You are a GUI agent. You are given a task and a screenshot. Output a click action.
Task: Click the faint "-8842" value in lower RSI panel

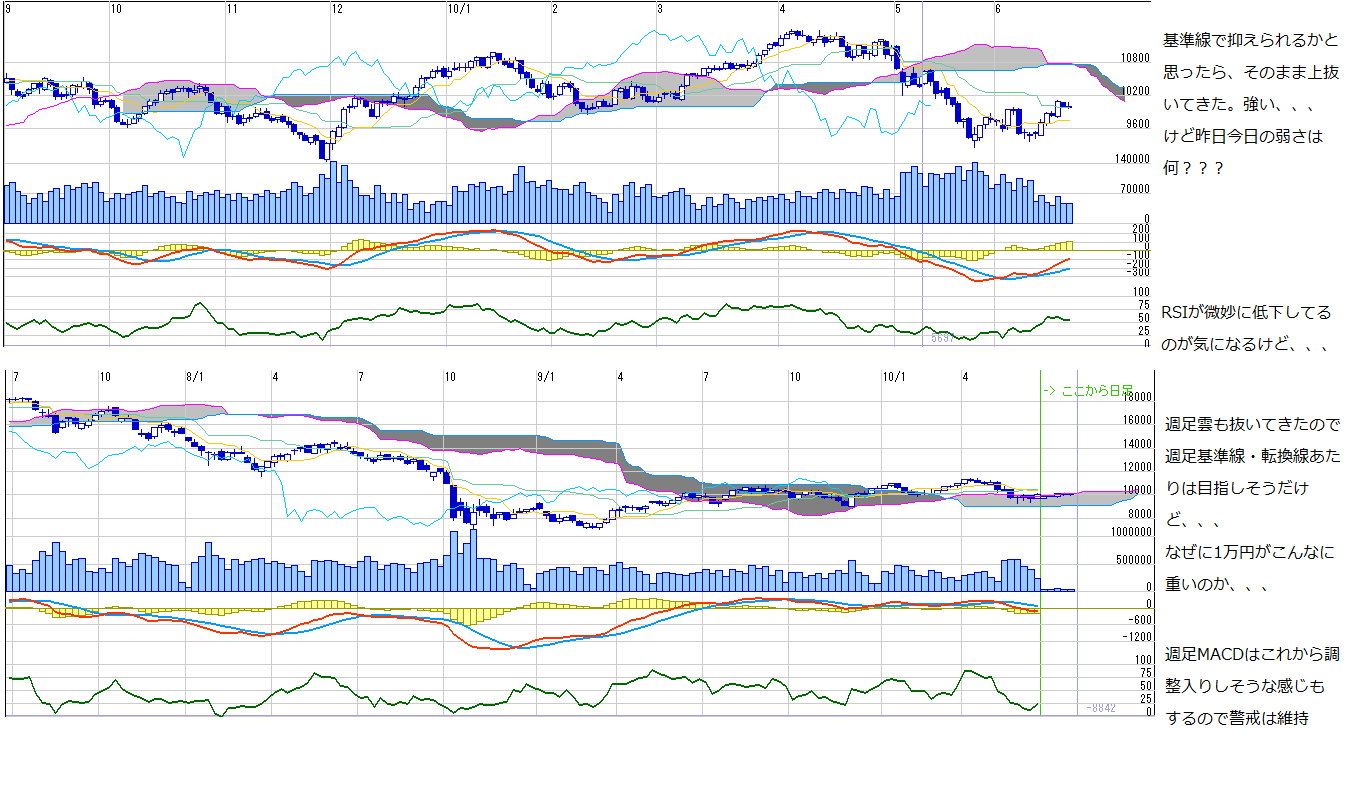tap(1101, 707)
